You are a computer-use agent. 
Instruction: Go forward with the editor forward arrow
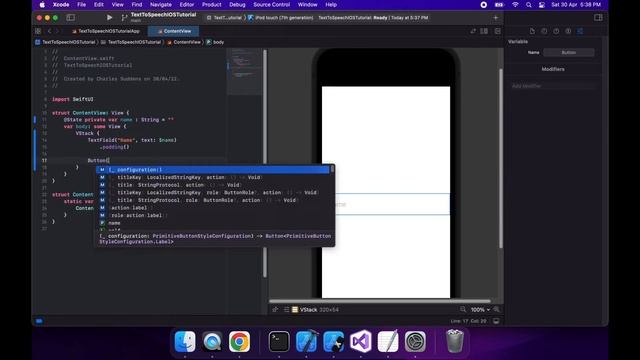pyautogui.click(x=57, y=31)
